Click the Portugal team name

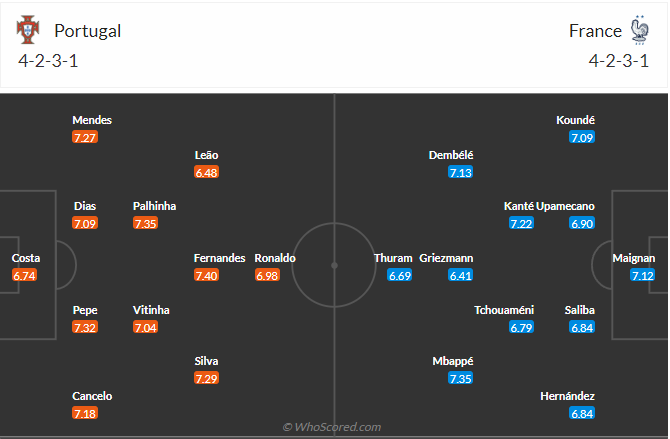(88, 30)
